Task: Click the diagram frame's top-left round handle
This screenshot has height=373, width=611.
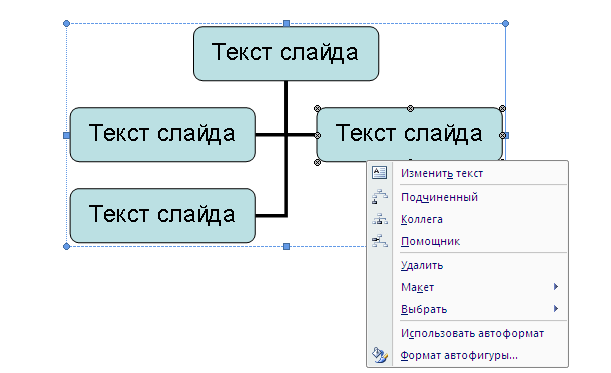Action: [66, 23]
